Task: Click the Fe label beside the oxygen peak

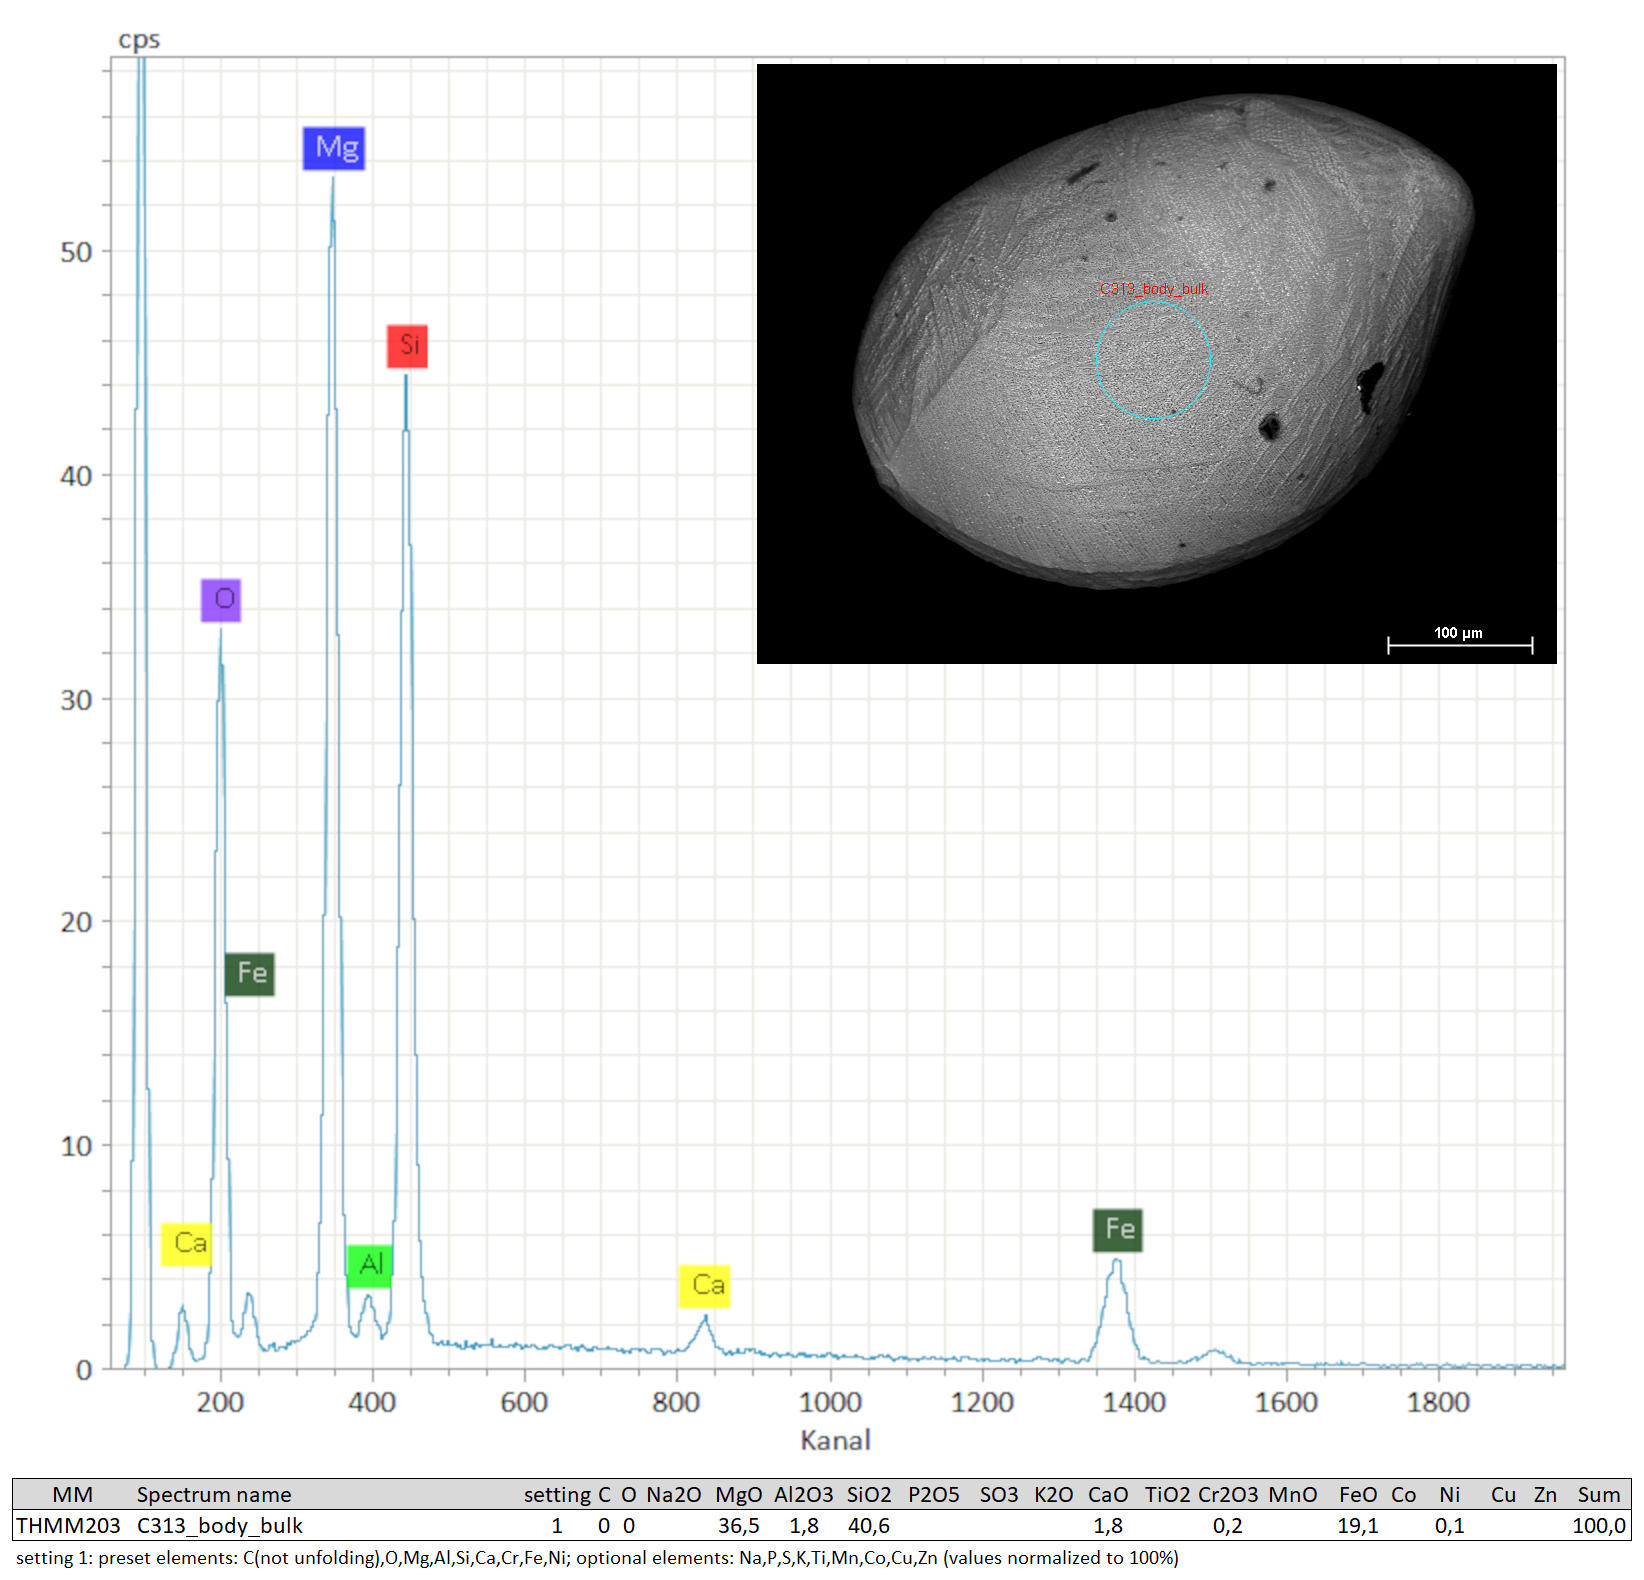Action: 250,974
